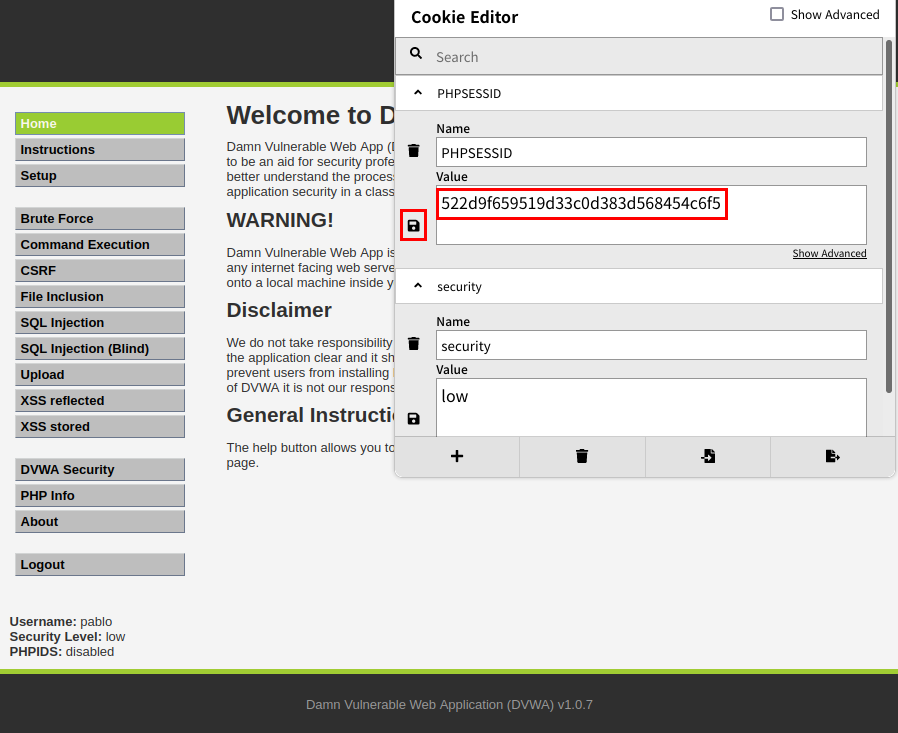Click the Show Advanced link under PHPSESSID
898x733 pixels.
coord(829,253)
